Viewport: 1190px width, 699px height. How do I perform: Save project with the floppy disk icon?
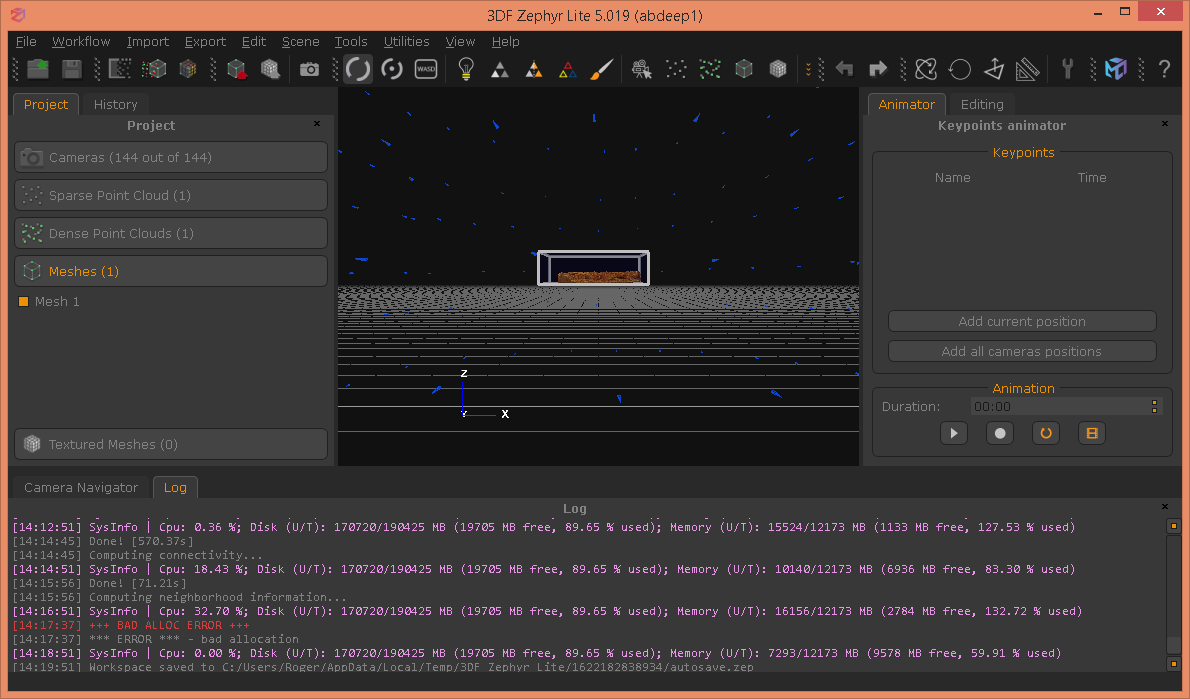(x=71, y=69)
